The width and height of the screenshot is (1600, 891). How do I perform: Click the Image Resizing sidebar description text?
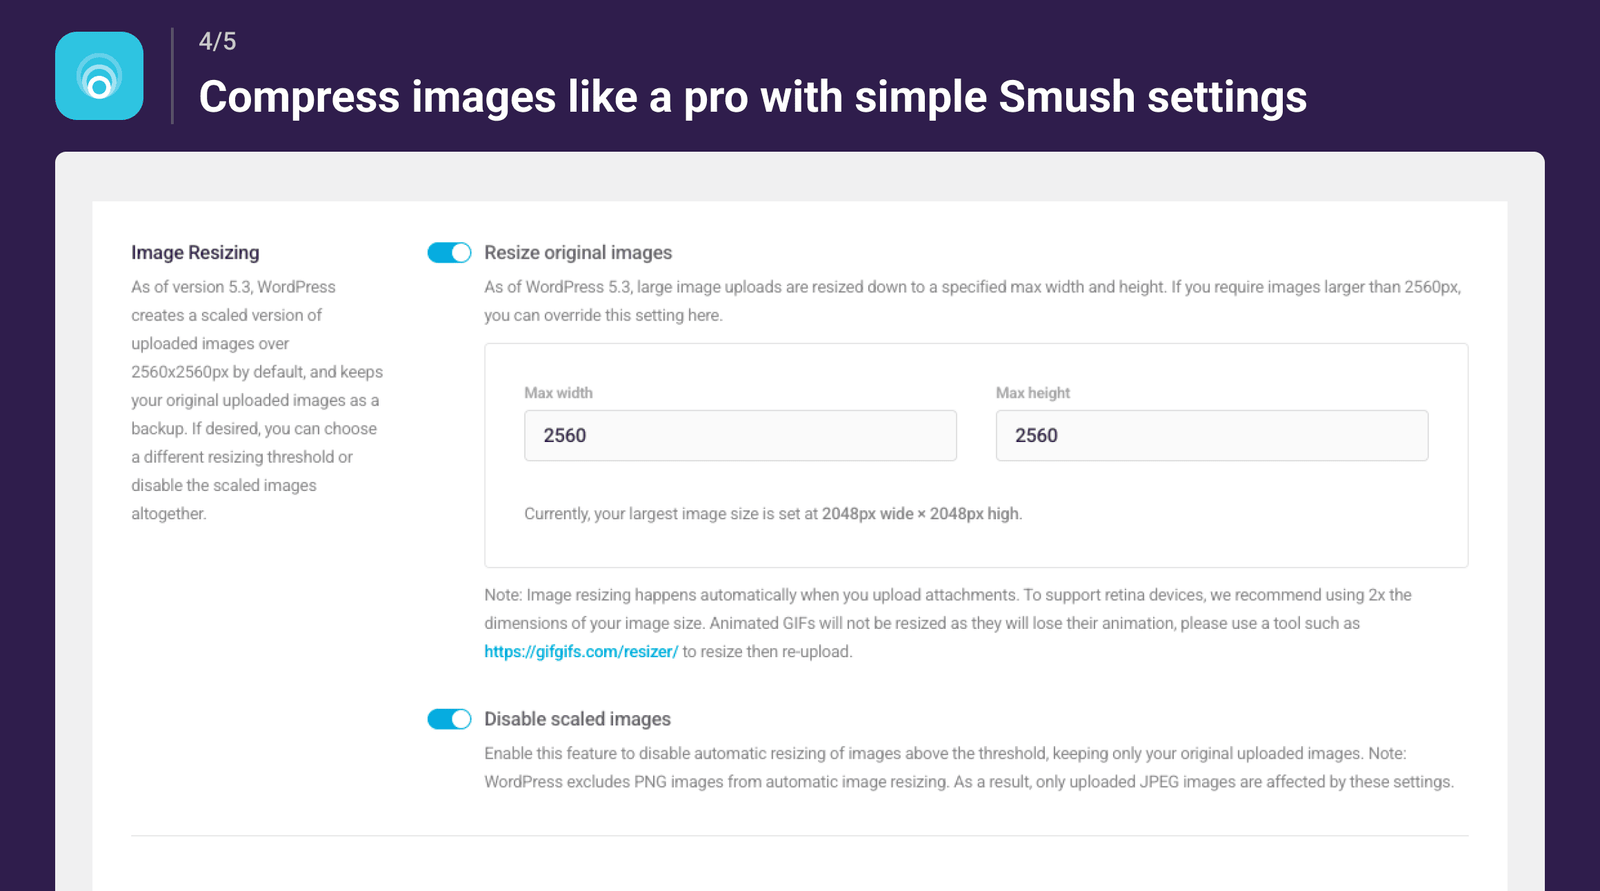click(256, 400)
